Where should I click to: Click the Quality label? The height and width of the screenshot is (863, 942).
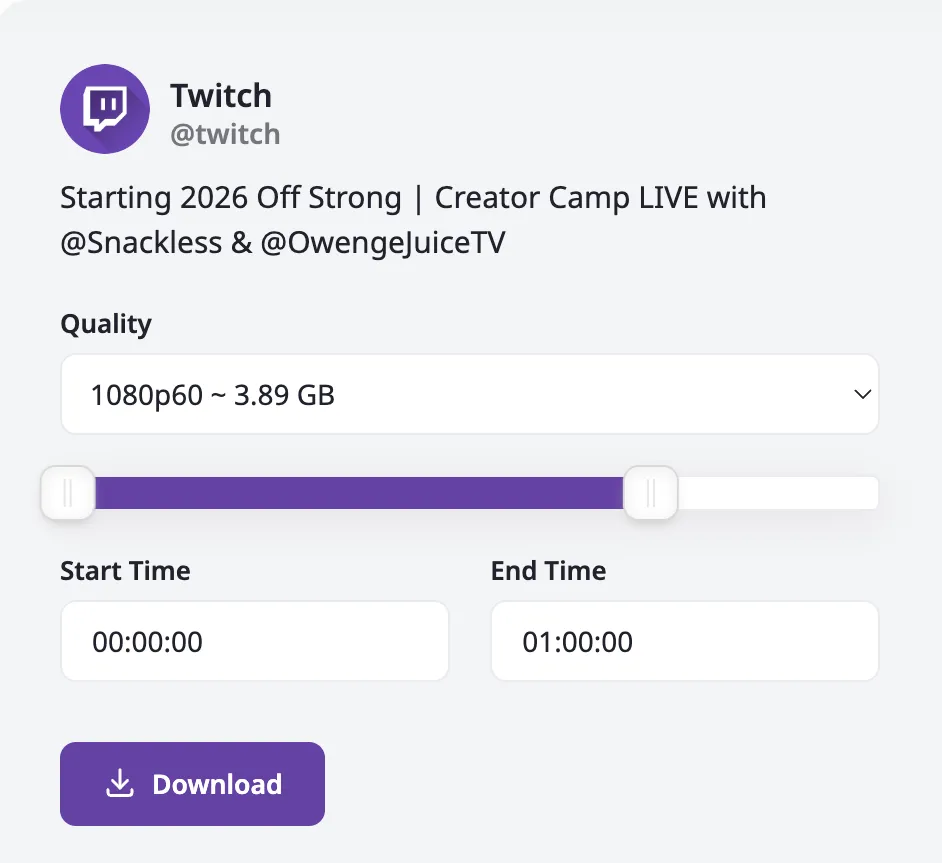(106, 324)
